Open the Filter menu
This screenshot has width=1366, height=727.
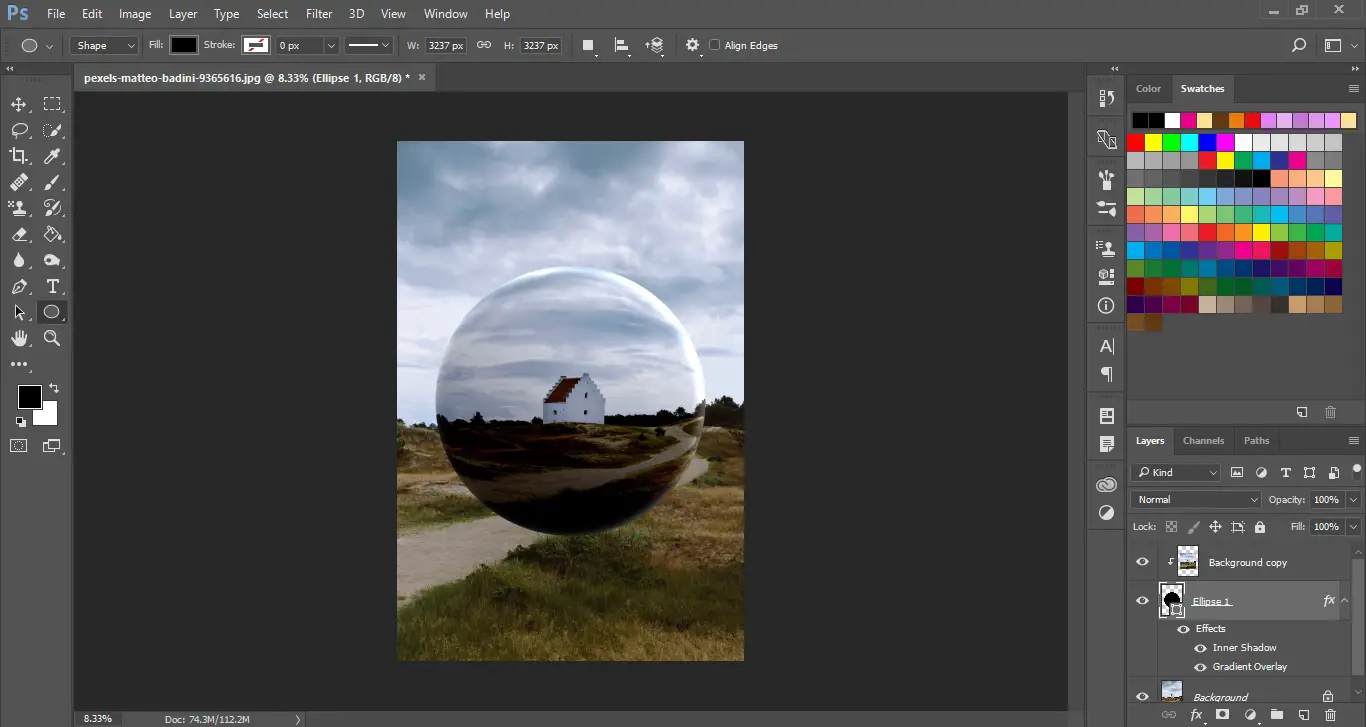(x=318, y=13)
